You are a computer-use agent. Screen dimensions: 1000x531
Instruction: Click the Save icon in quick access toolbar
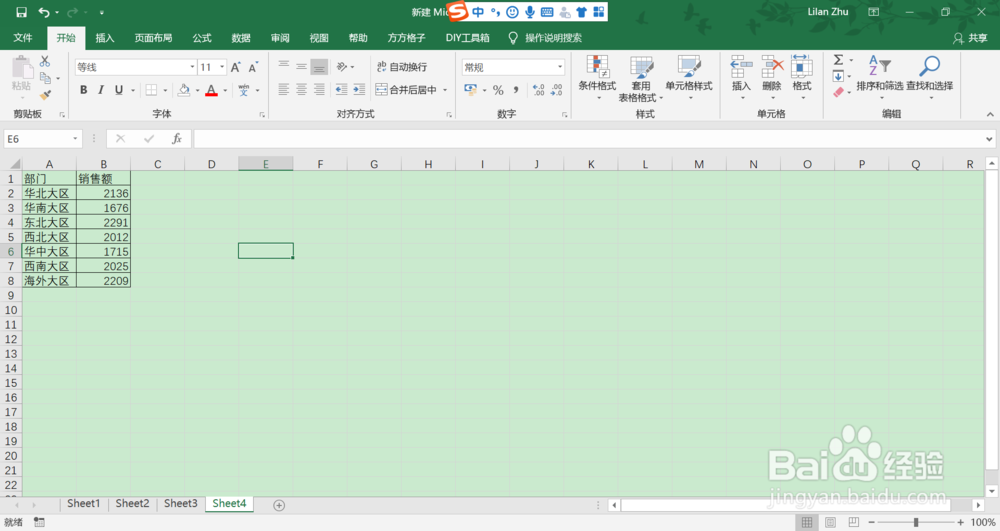tap(21, 12)
